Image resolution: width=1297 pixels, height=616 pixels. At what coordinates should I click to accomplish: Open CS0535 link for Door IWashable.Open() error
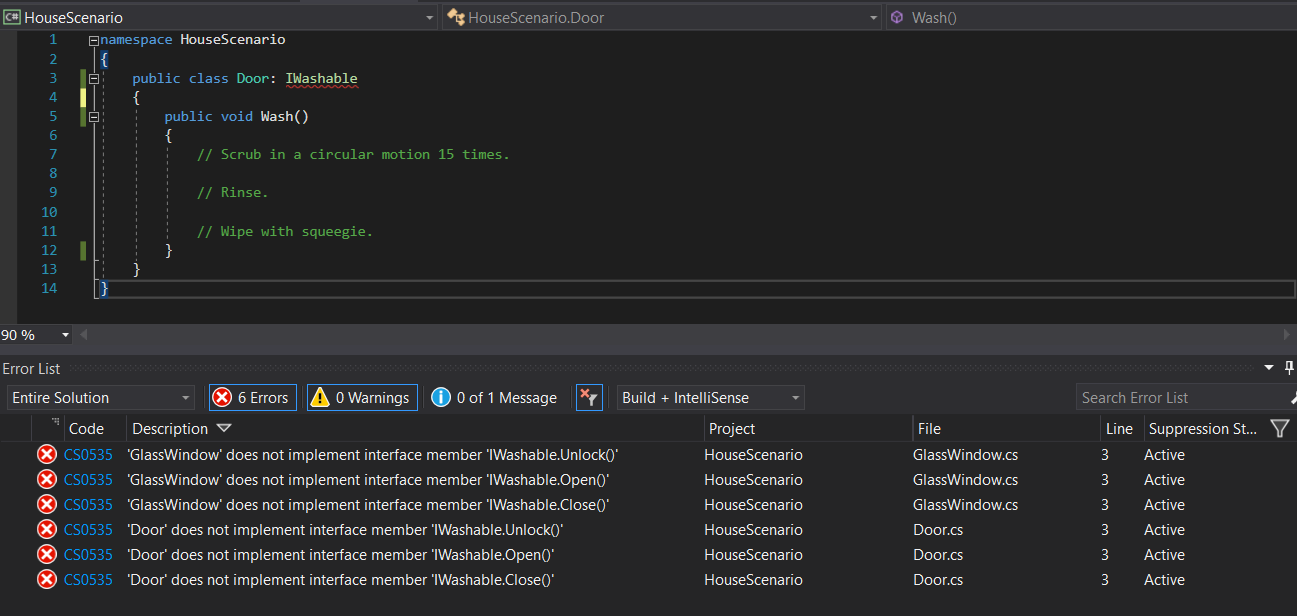88,555
